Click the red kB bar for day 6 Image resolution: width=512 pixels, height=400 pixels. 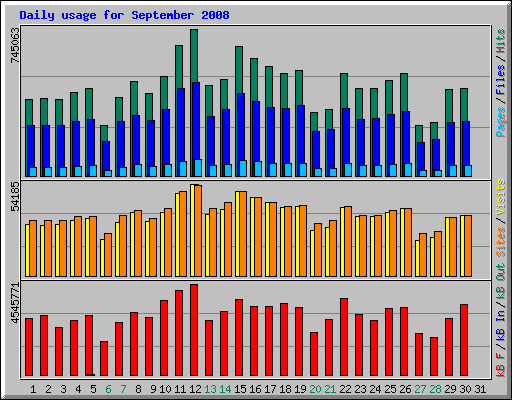[x=104, y=359]
